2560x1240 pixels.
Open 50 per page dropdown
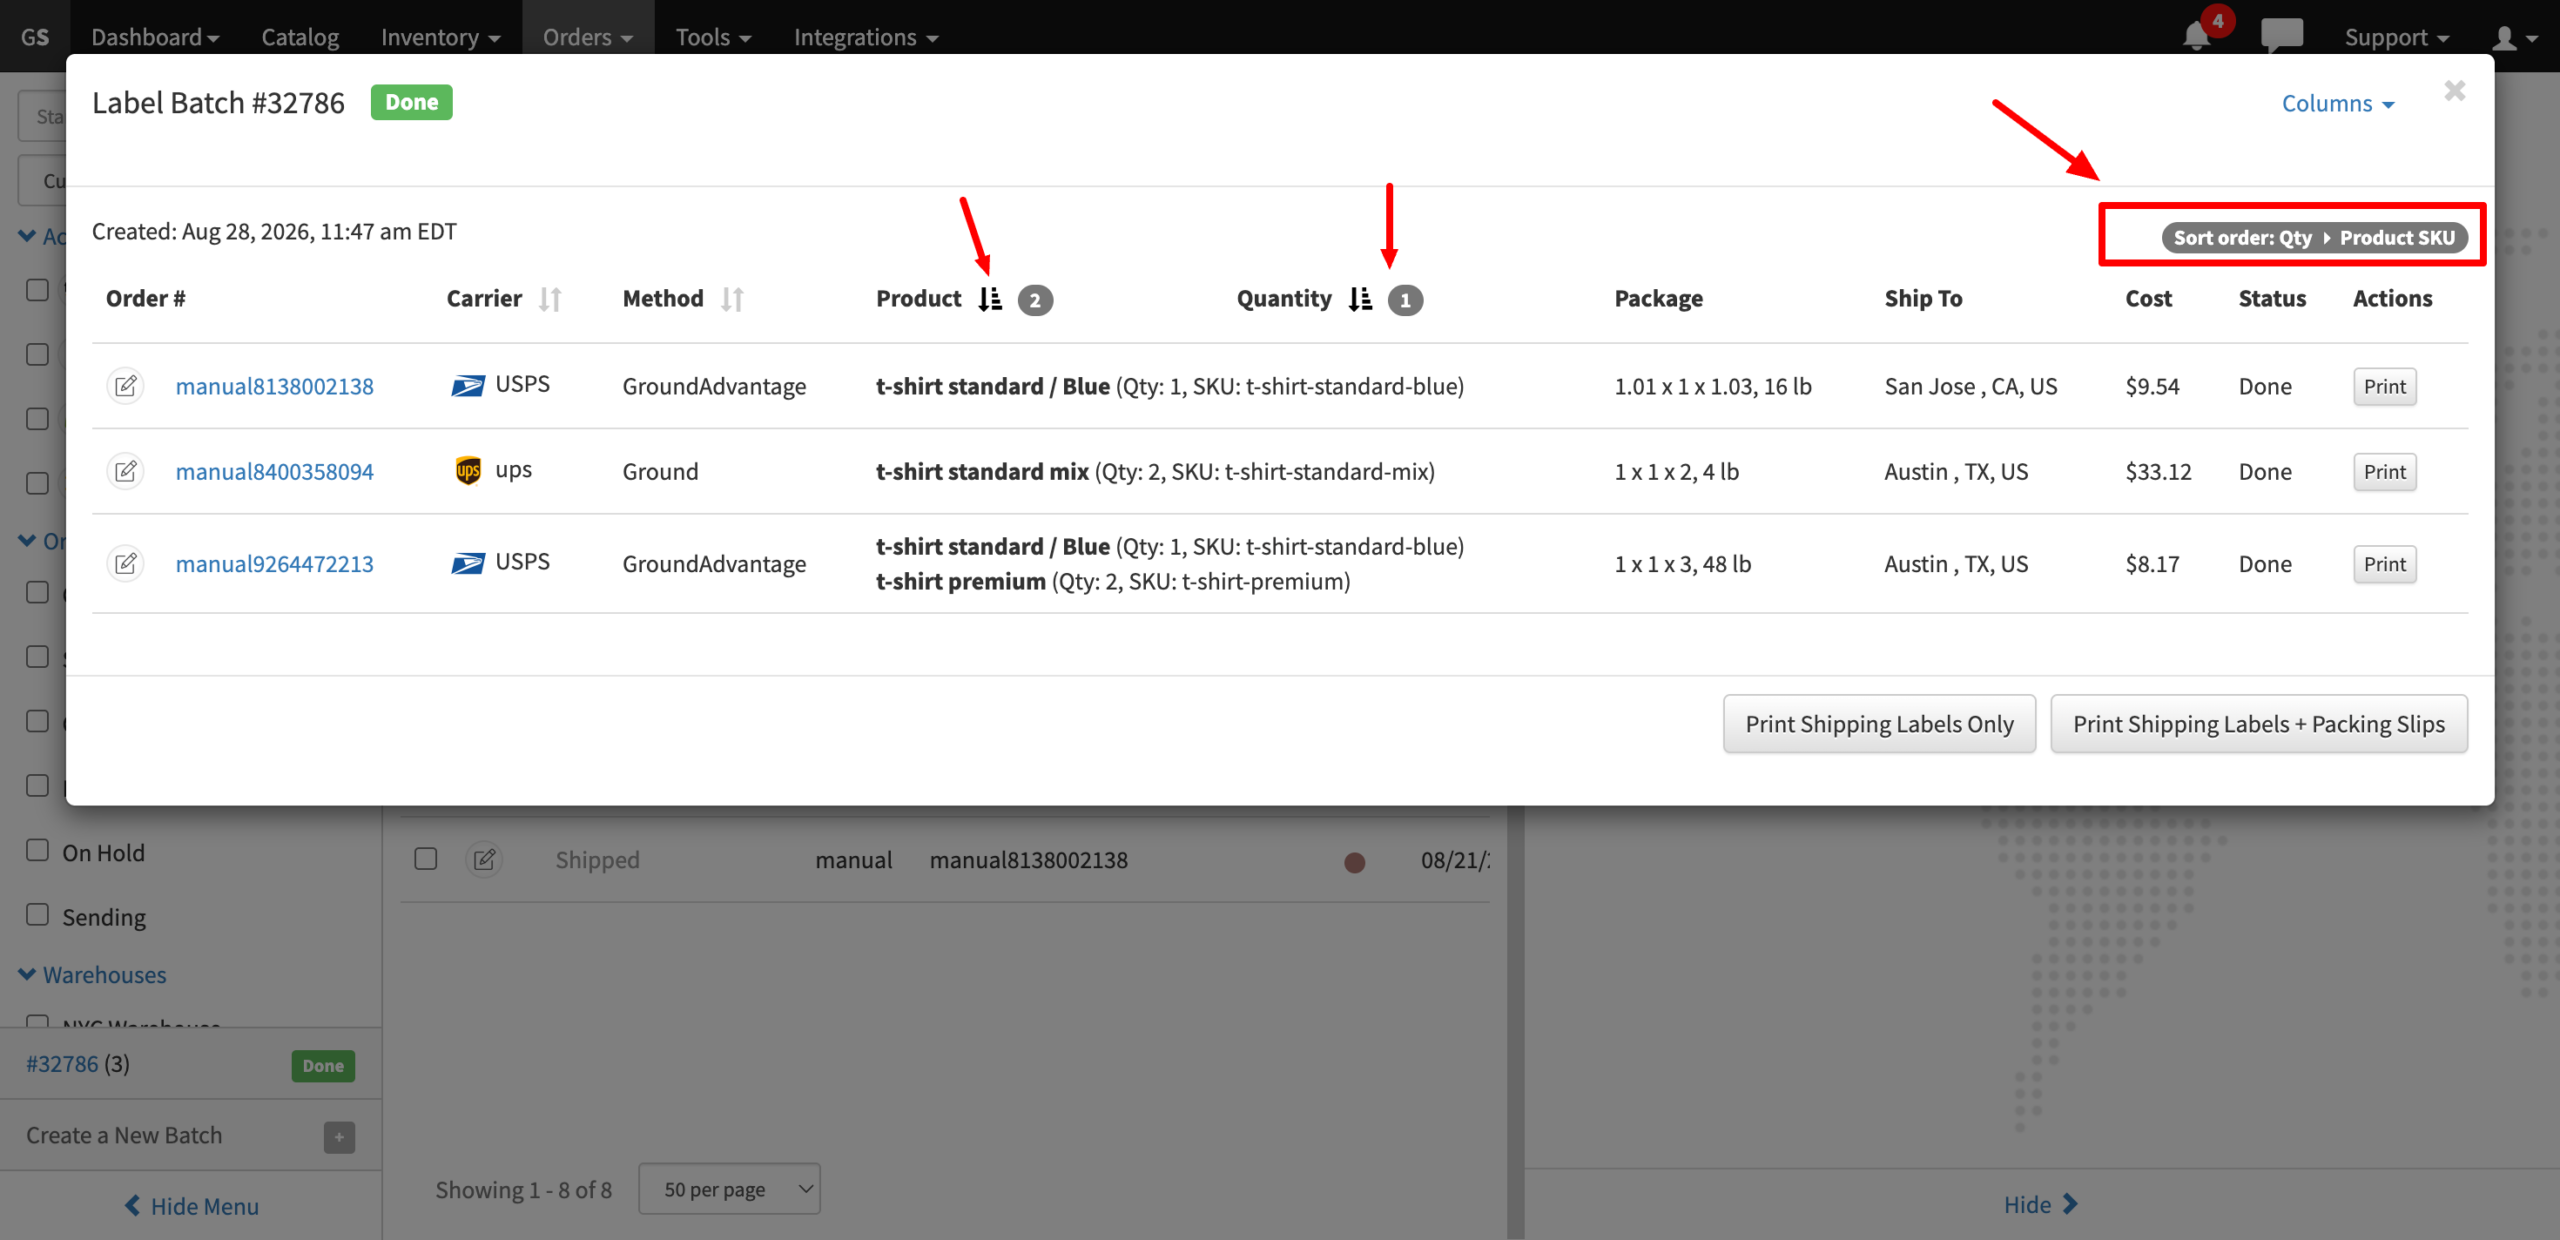pyautogui.click(x=730, y=1189)
